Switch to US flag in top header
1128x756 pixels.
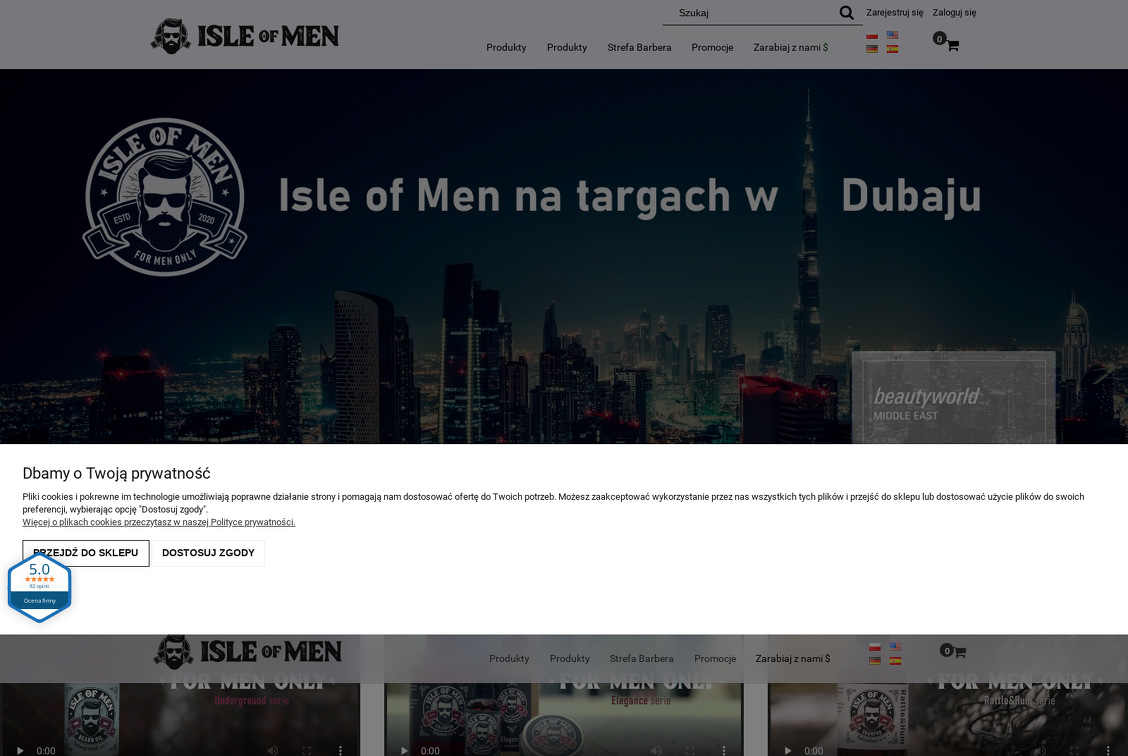coord(892,35)
